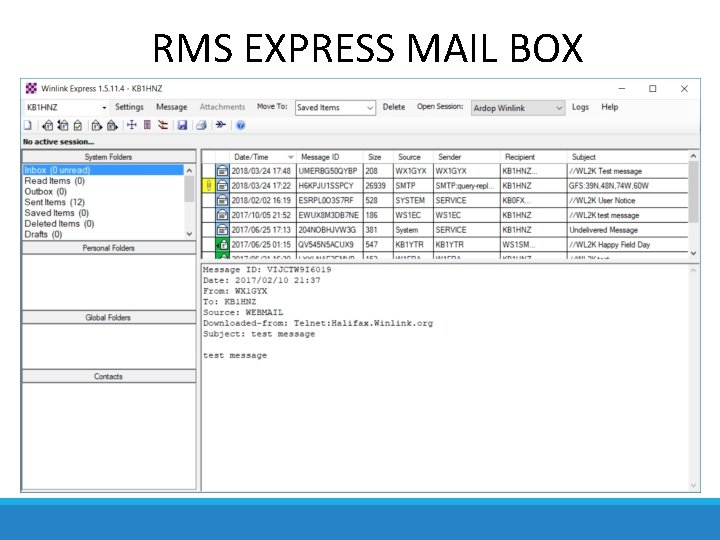Click the new message blank page icon
720x540 pixels.
tap(28, 125)
